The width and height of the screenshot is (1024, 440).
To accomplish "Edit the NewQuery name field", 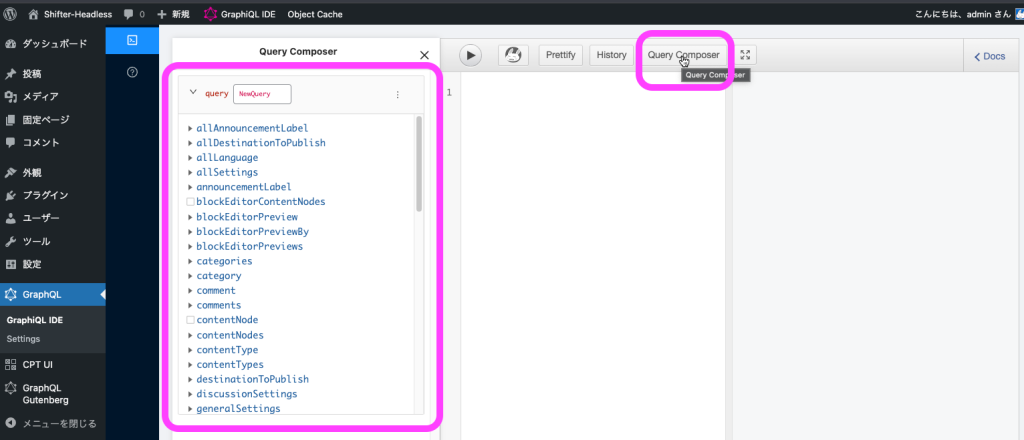I will 263,94.
